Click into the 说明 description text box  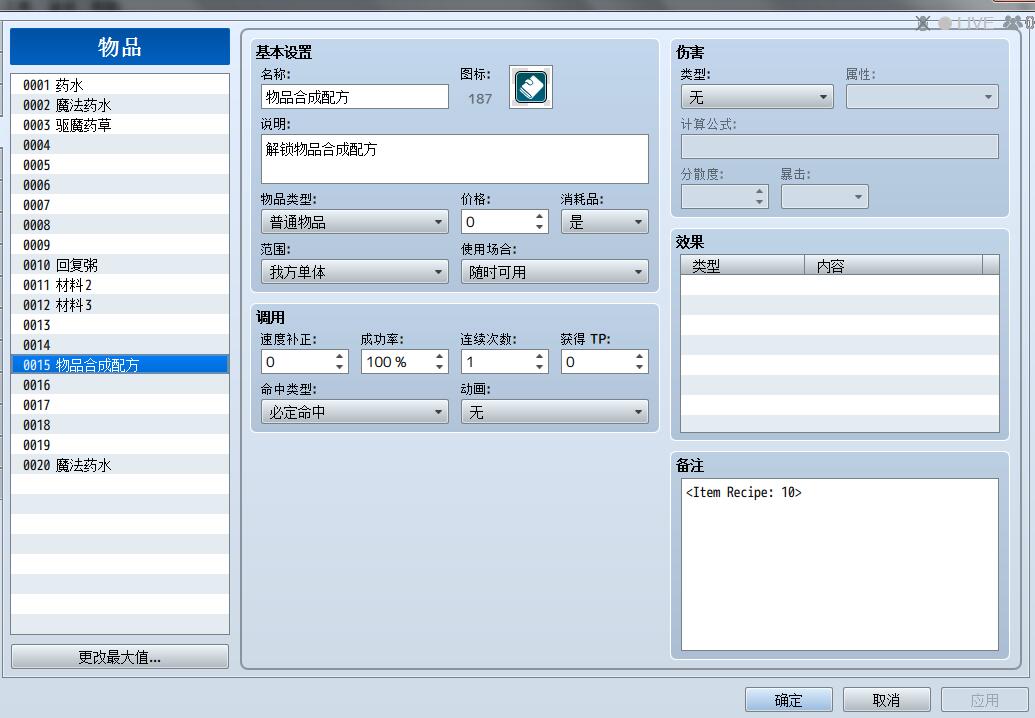tap(455, 159)
